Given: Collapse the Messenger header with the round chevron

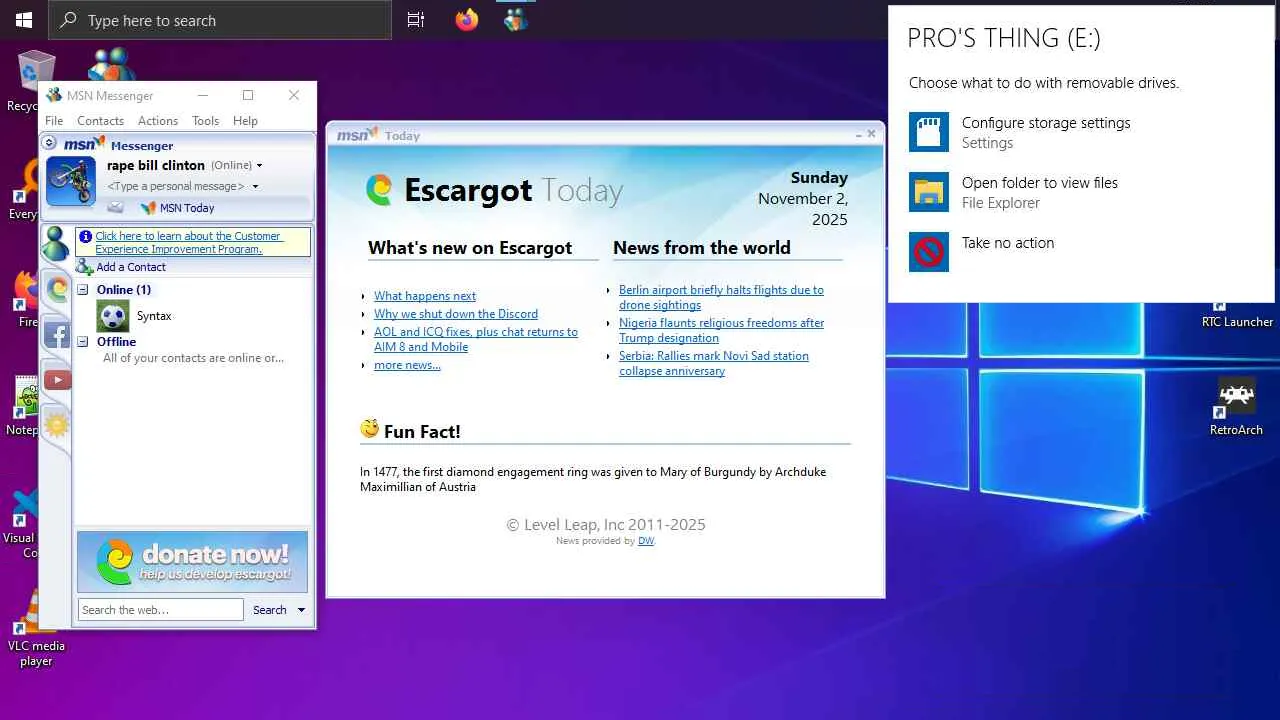Looking at the screenshot, I should 49,144.
